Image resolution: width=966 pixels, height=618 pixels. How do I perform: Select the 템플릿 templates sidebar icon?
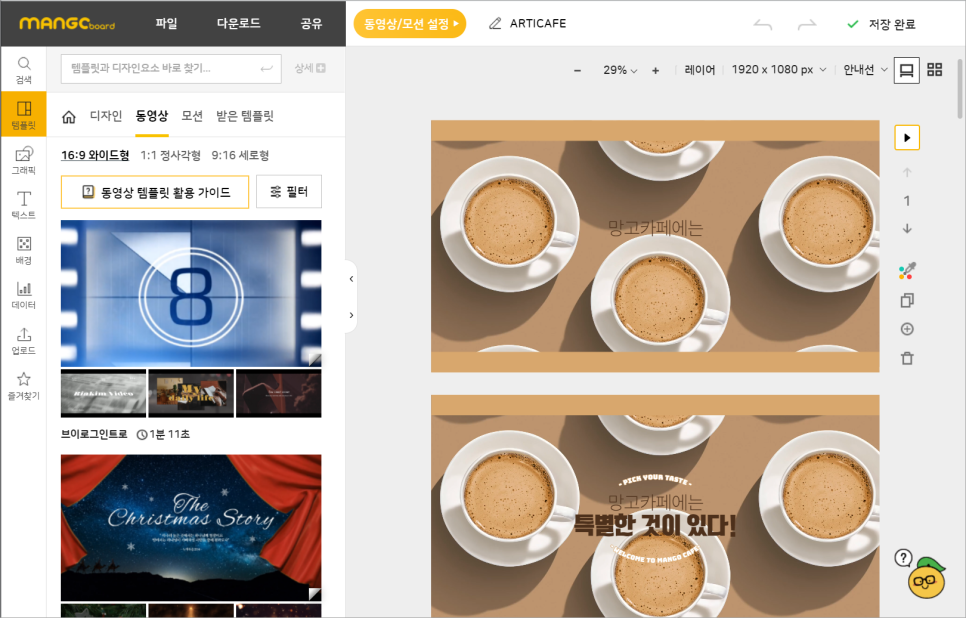point(23,115)
